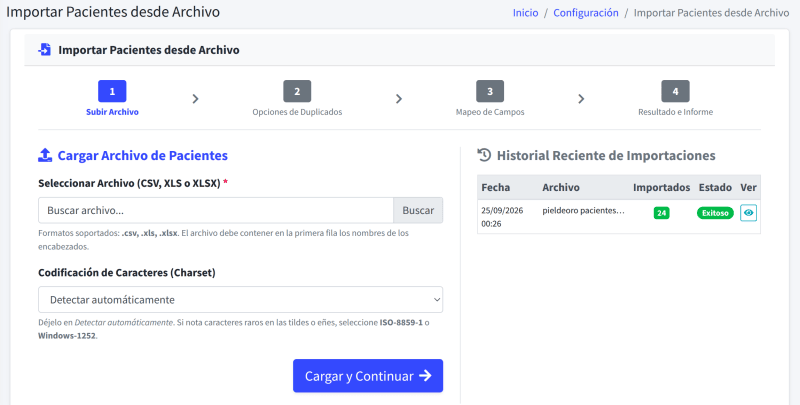
Task: View the pieldeoro import via eye icon
Action: [x=748, y=213]
